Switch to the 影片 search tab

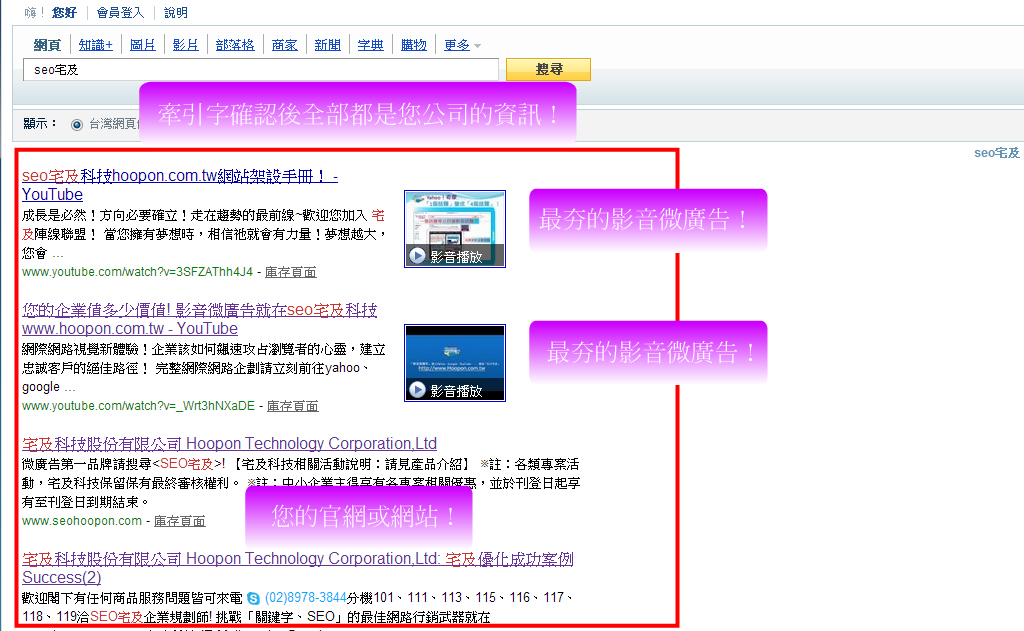[x=185, y=45]
